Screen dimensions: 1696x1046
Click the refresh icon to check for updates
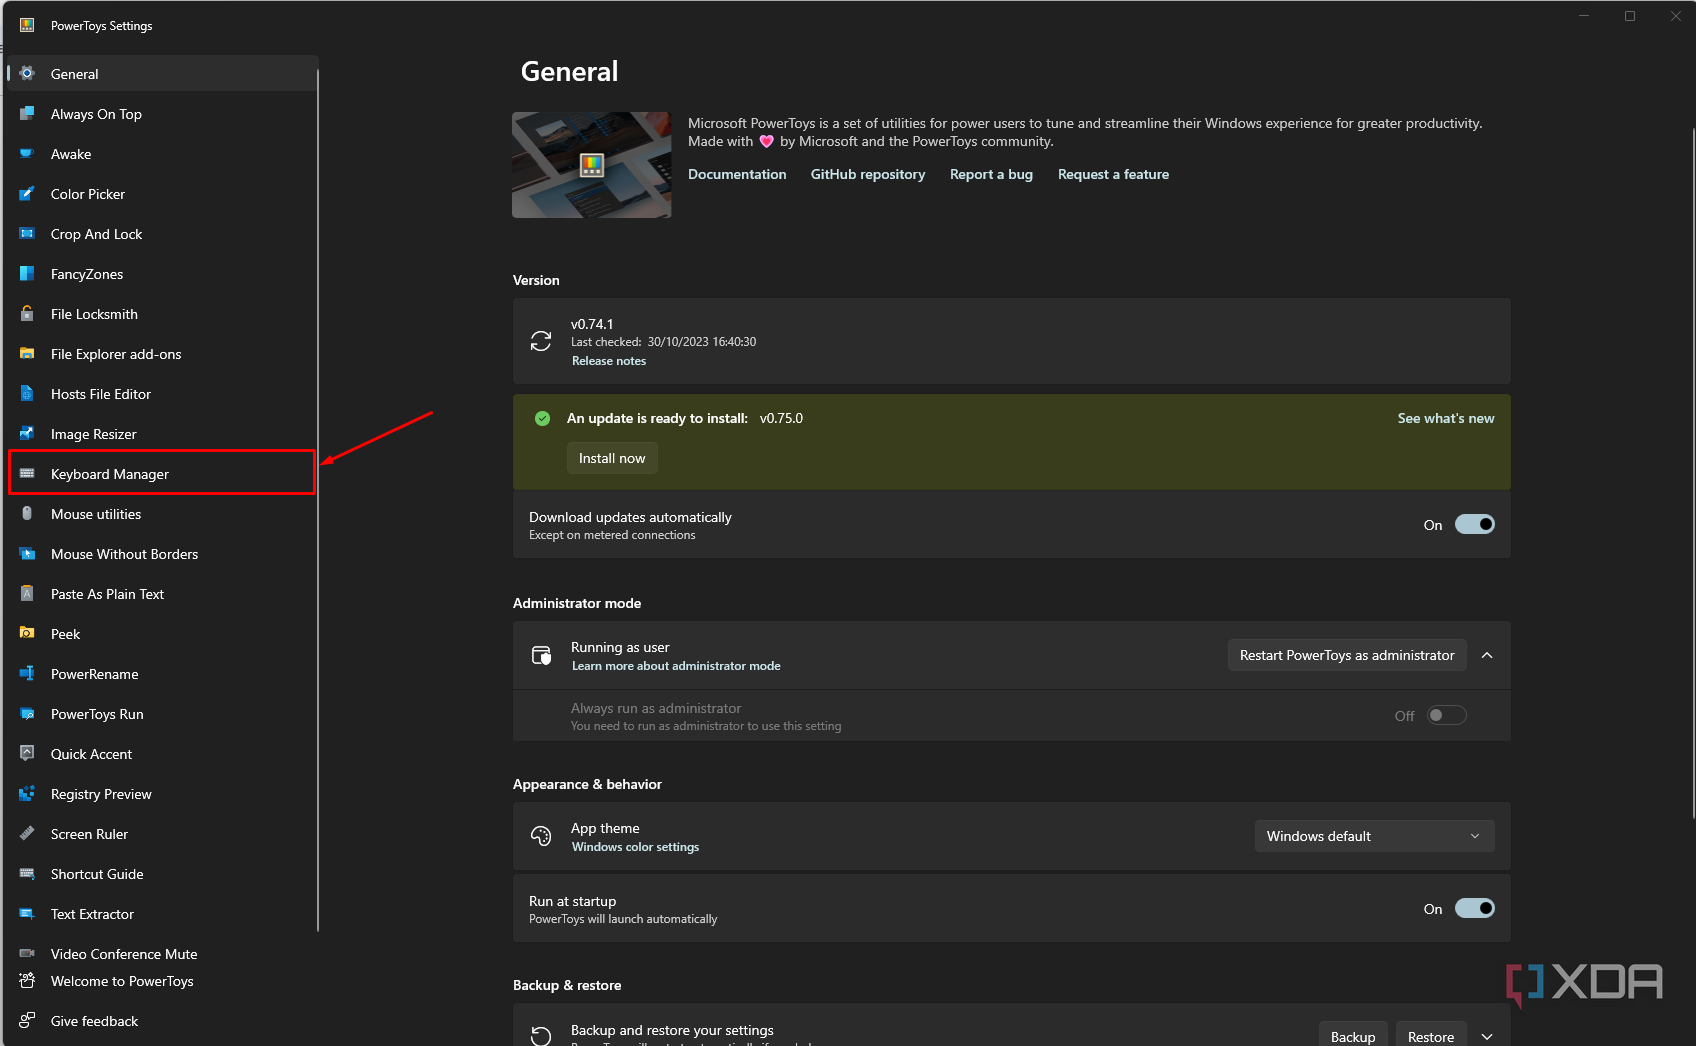541,342
